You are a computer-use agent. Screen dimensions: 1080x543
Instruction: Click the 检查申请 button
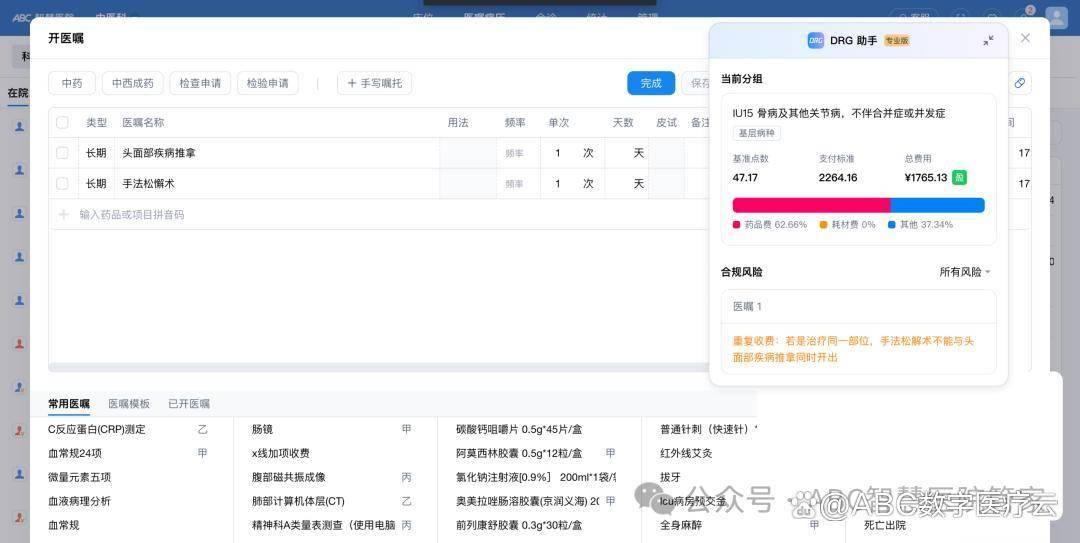tap(200, 83)
